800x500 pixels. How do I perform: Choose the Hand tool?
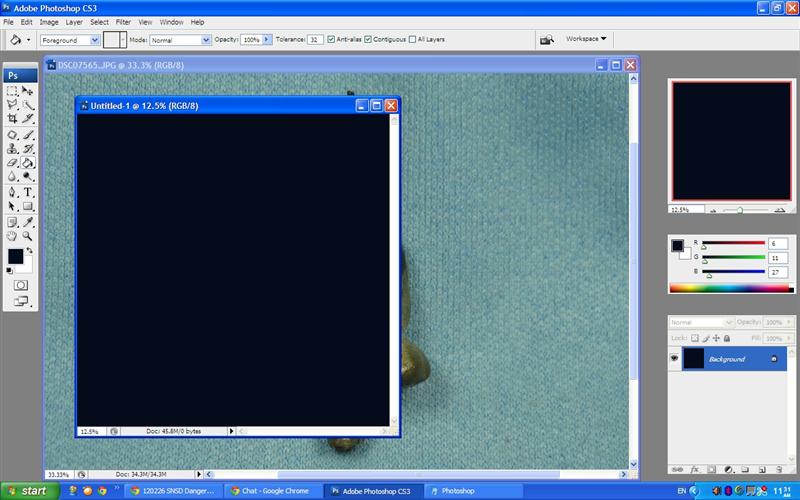[12, 236]
